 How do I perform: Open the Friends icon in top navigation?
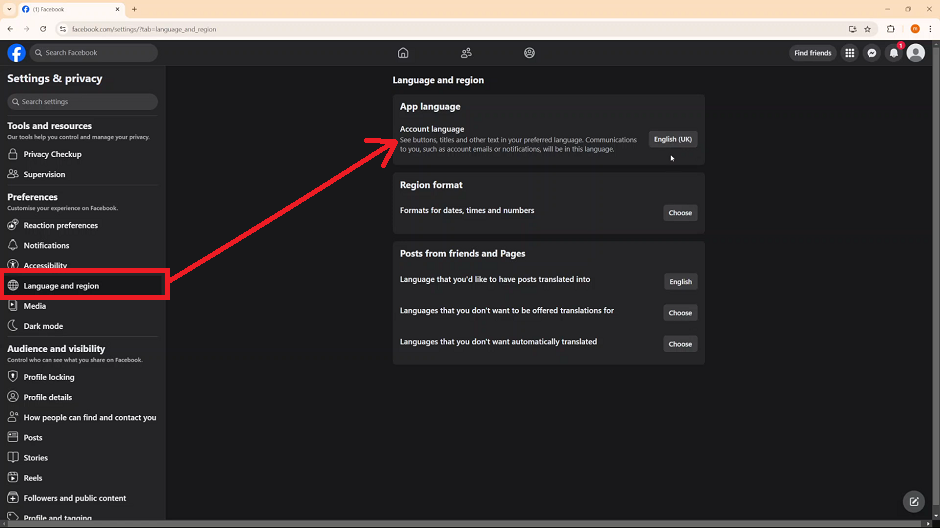click(466, 53)
